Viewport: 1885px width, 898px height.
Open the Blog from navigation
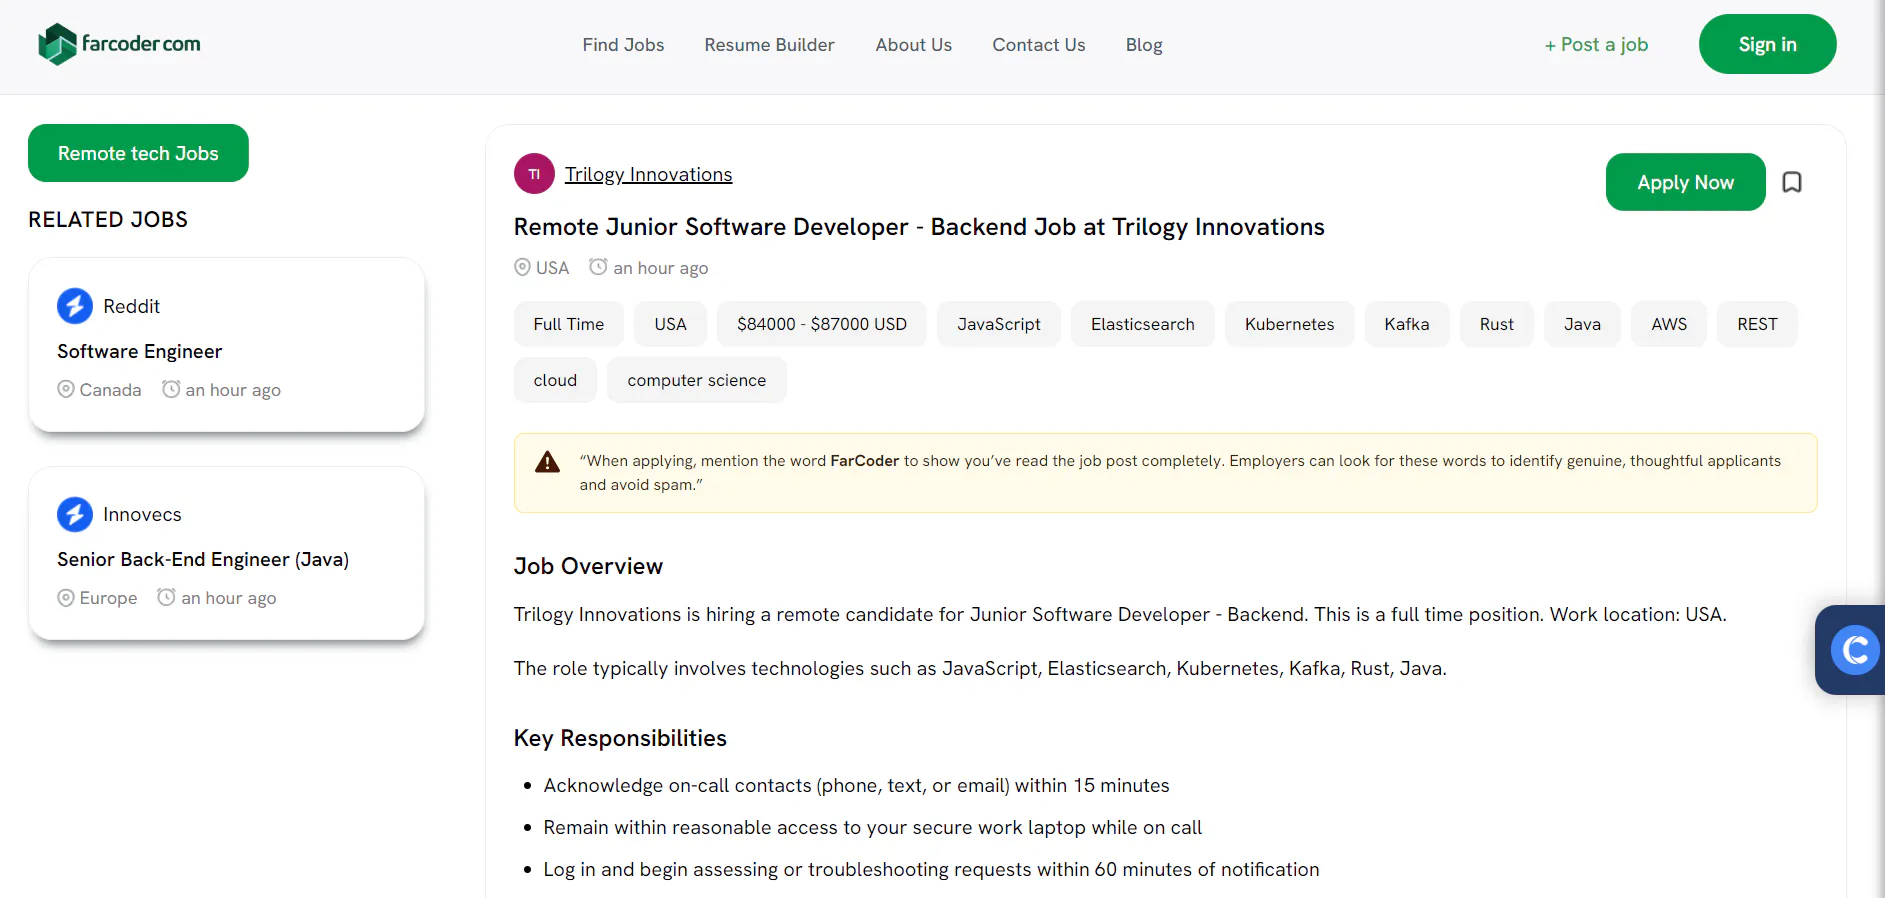click(1144, 45)
